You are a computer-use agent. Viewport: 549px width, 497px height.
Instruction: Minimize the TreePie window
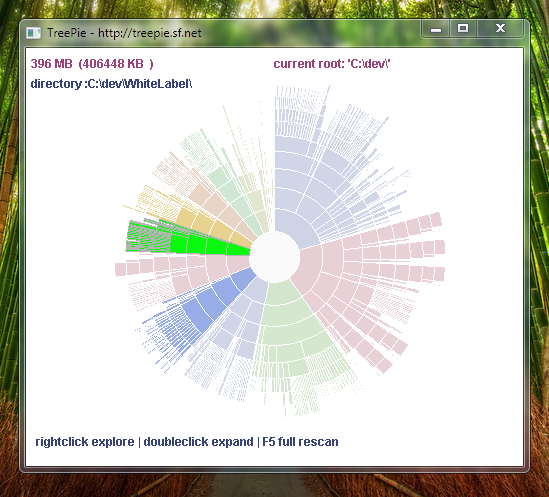436,29
